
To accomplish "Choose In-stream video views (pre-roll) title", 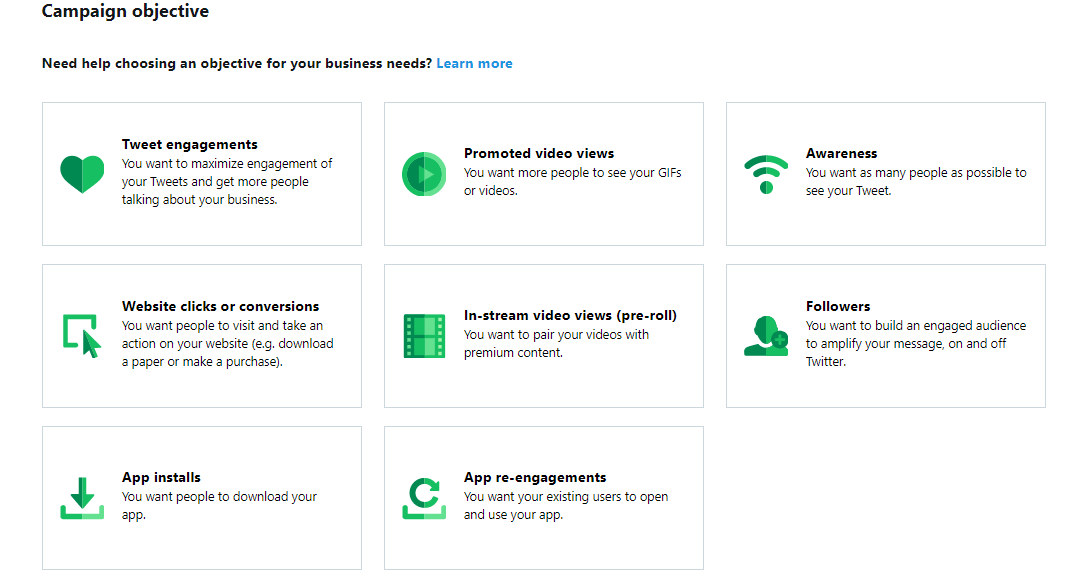I will (x=570, y=315).
